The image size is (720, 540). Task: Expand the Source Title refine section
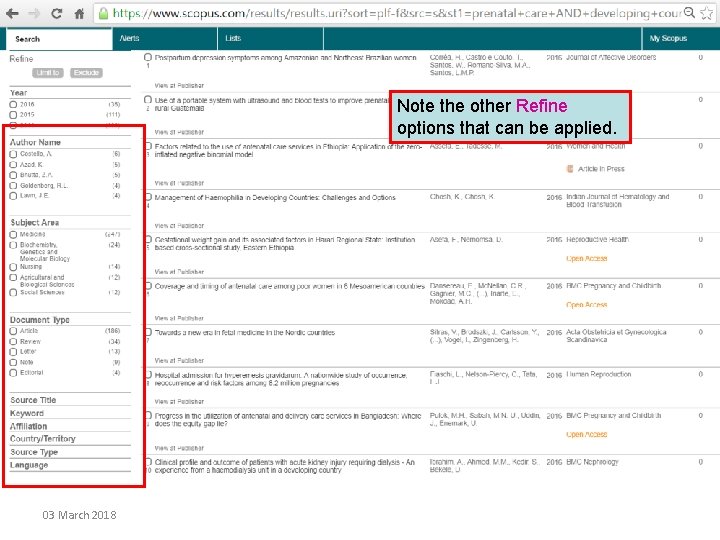33,400
